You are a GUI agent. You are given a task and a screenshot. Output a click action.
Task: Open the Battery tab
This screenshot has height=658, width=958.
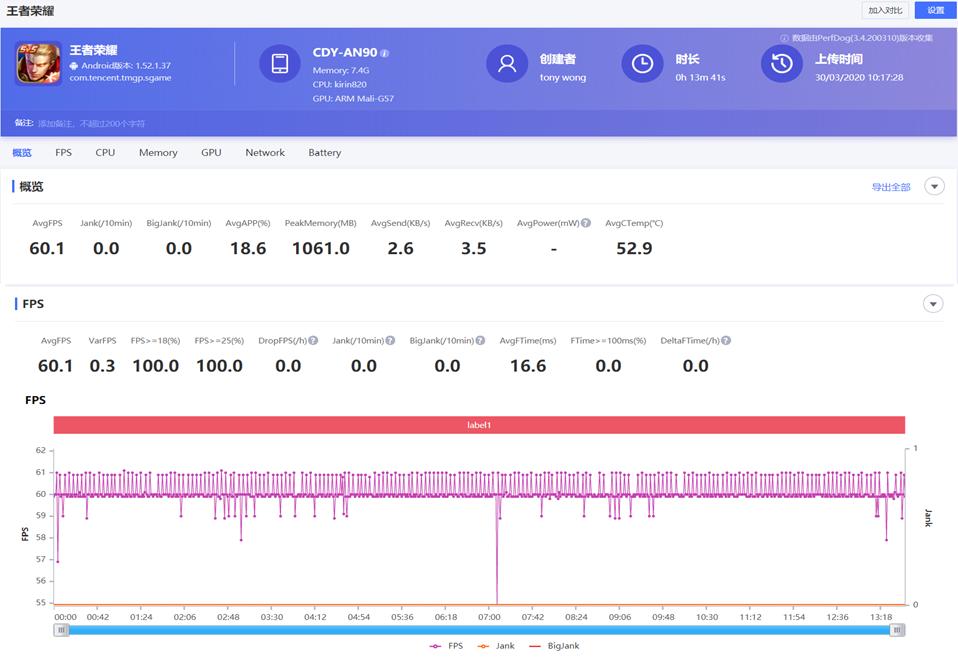[324, 153]
